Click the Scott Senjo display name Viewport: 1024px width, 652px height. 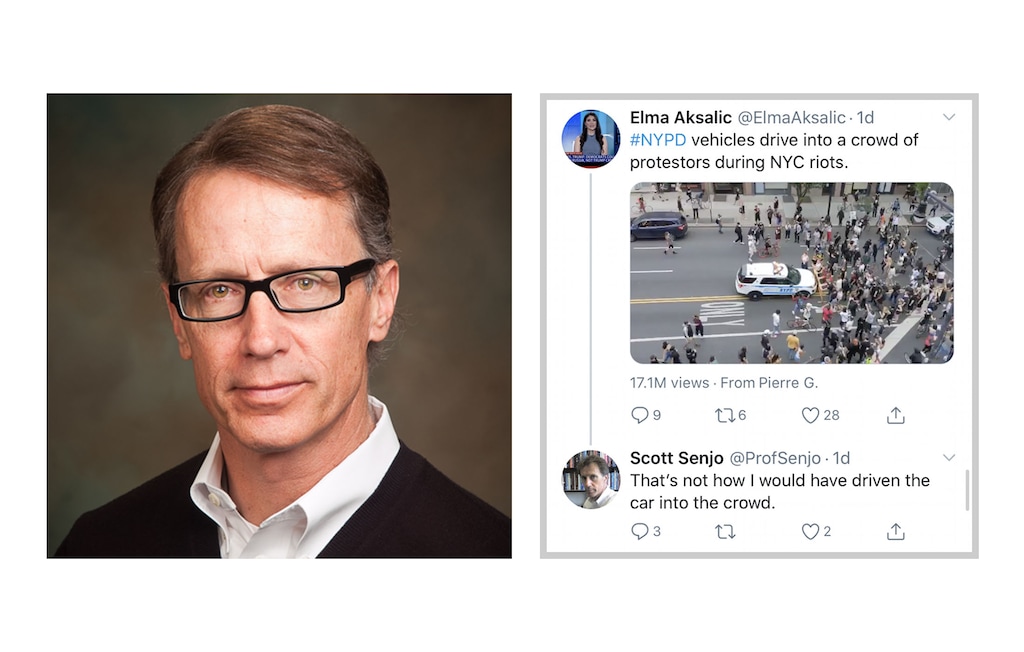click(x=676, y=458)
